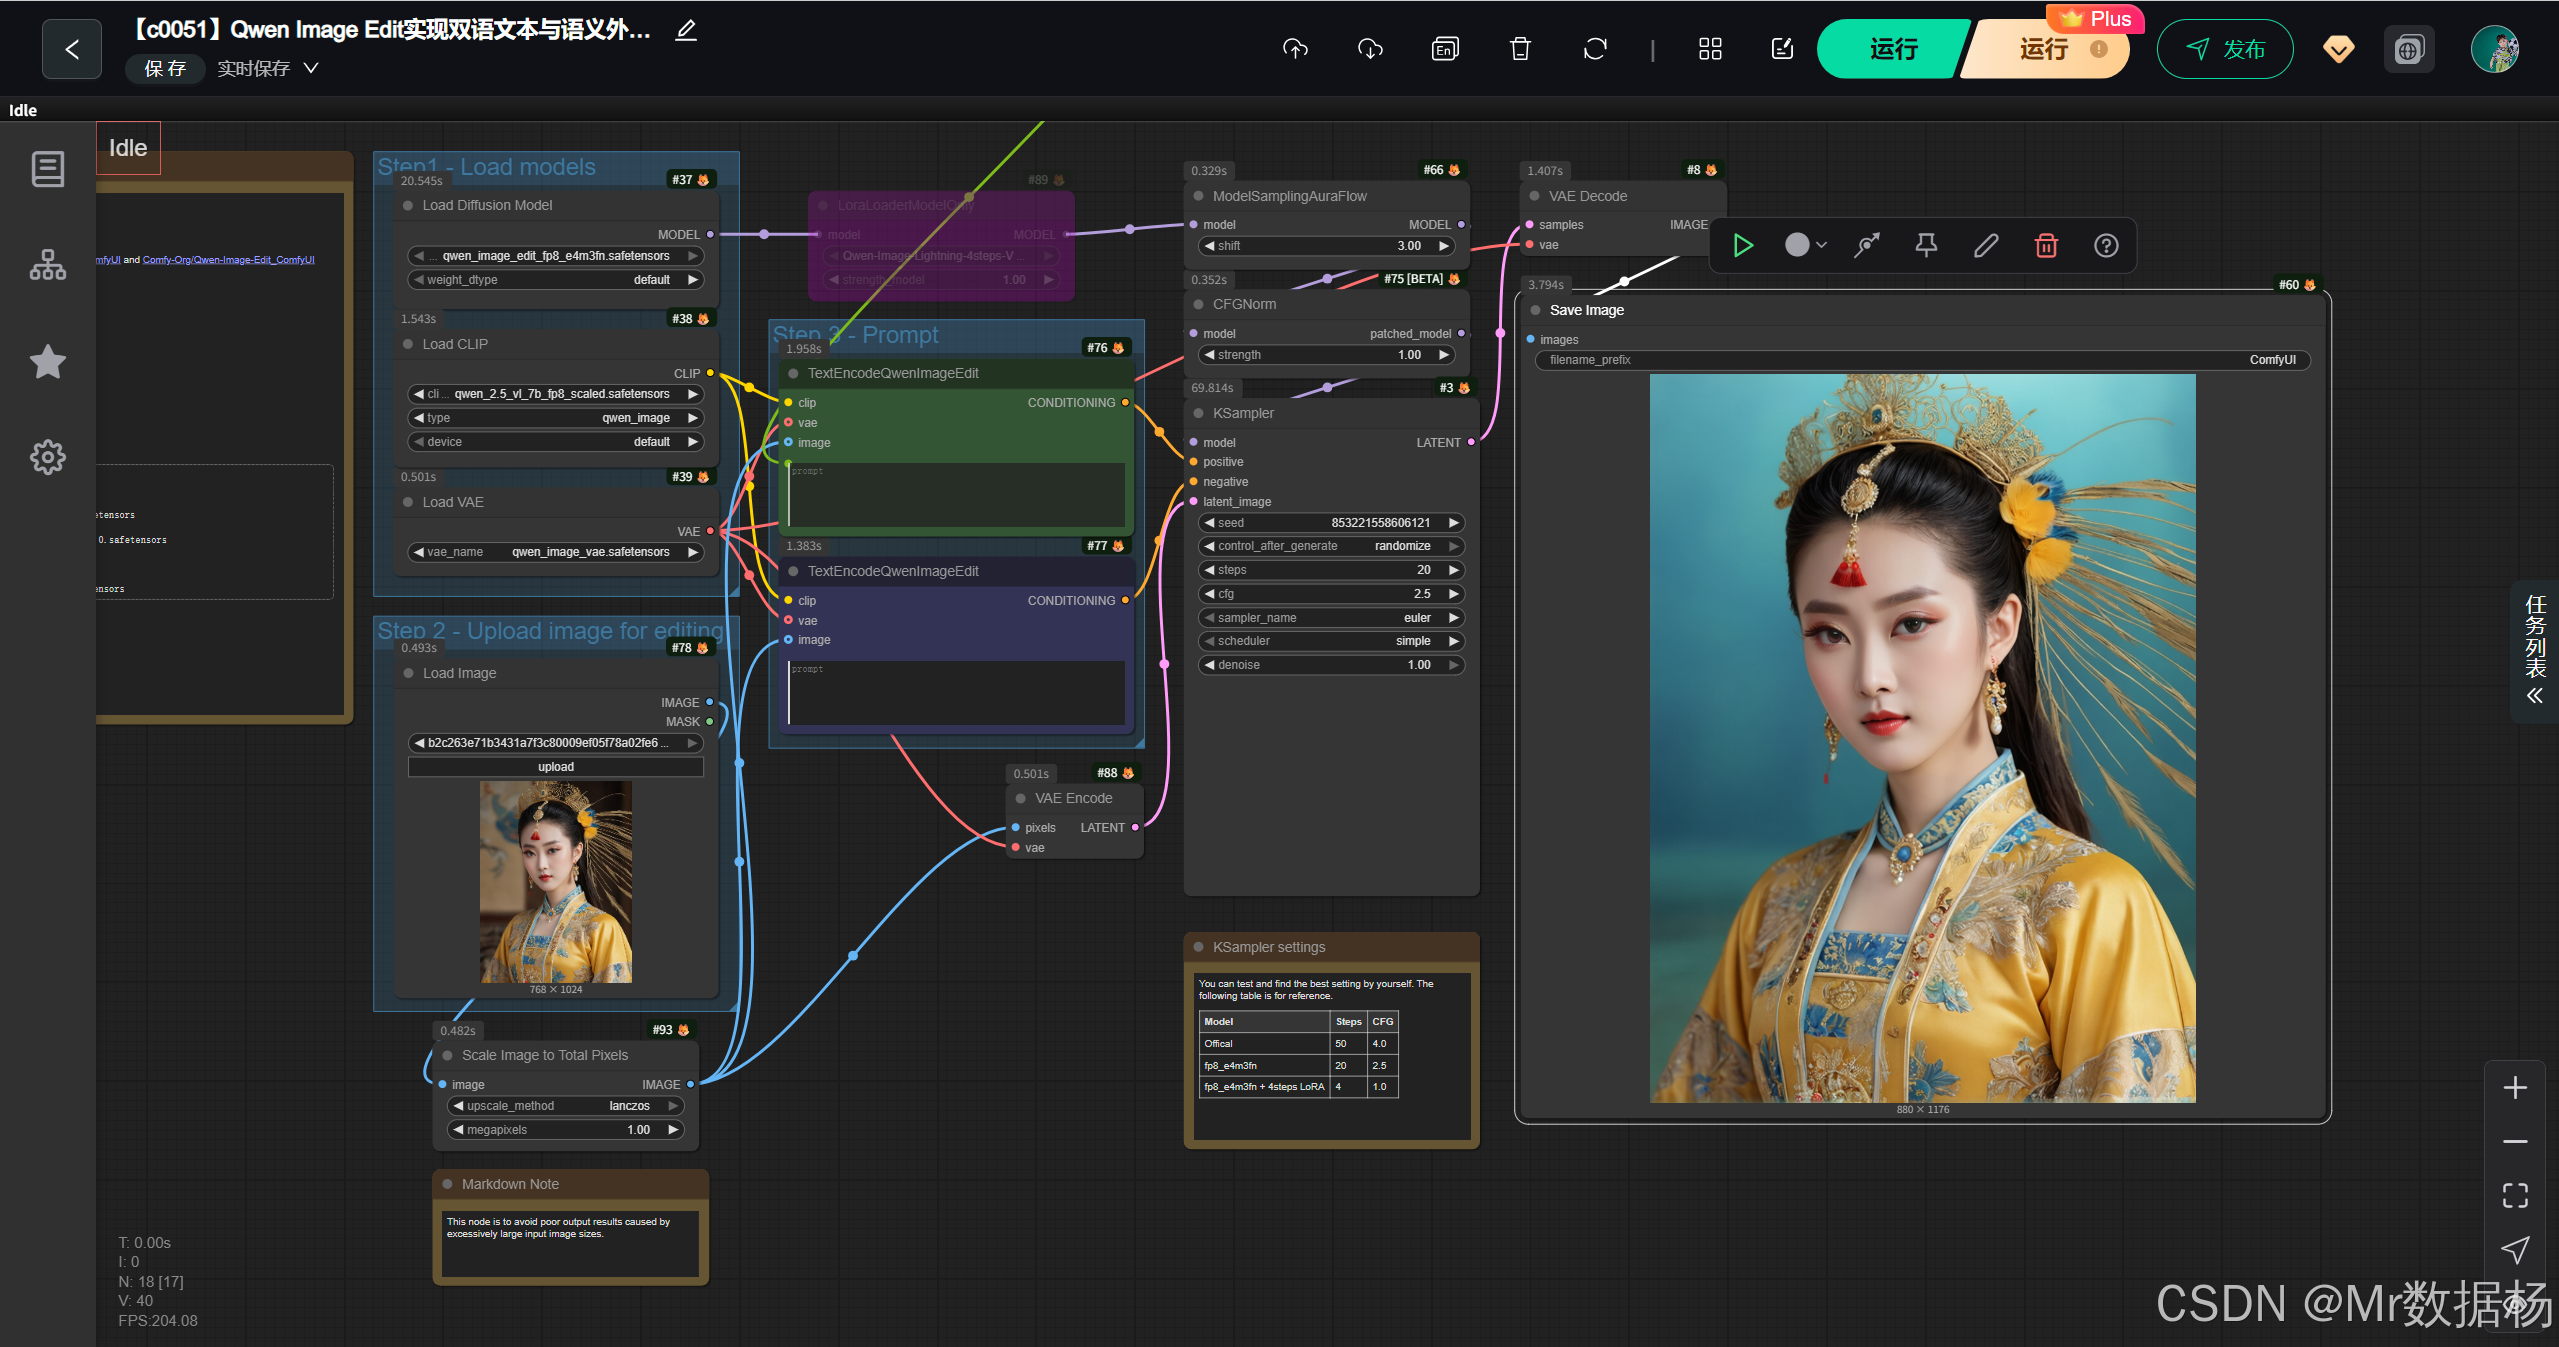Click the upload button in Load Image

(555, 767)
